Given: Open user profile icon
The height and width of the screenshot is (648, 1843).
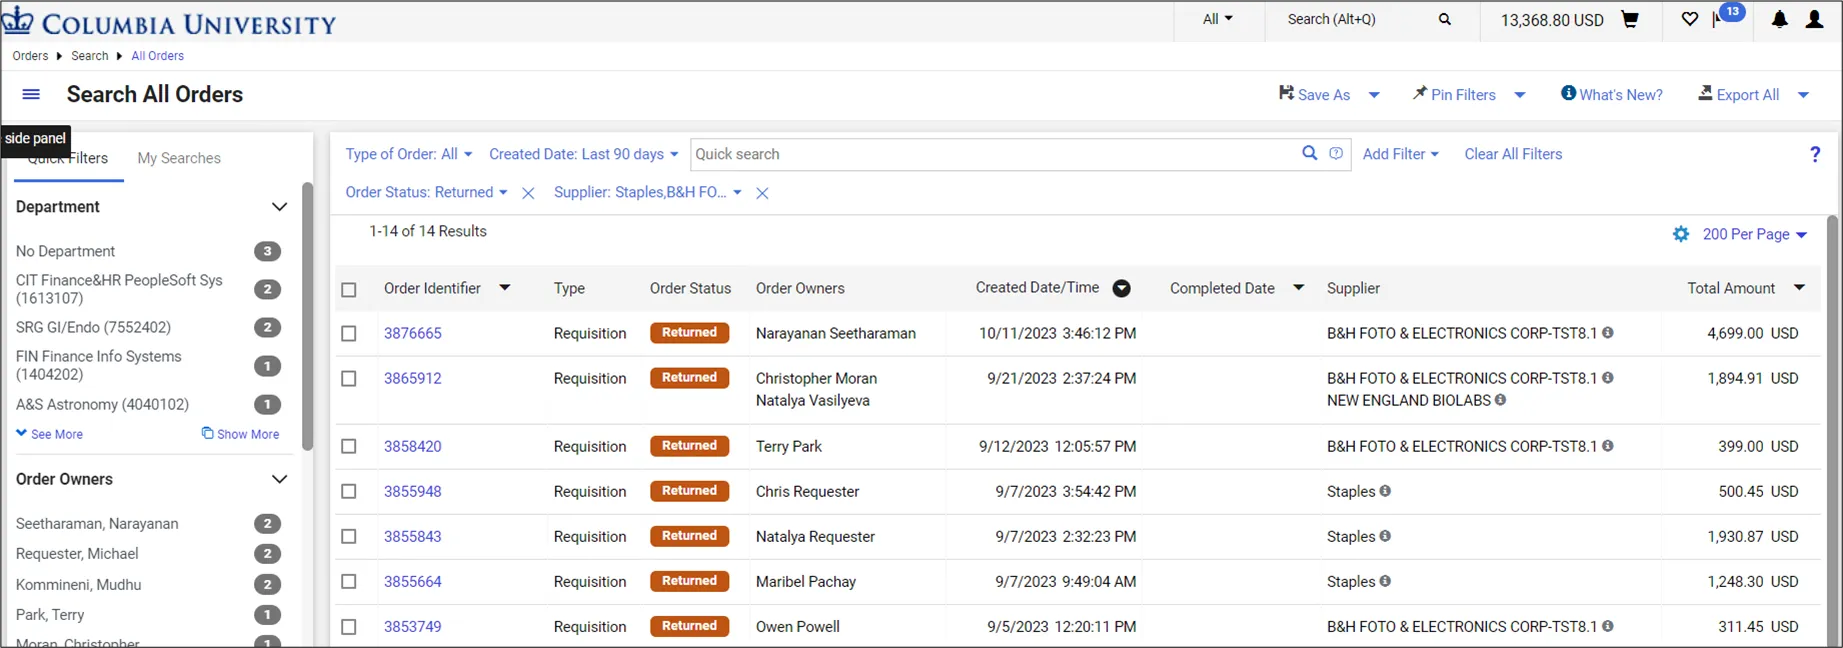Looking at the screenshot, I should pyautogui.click(x=1814, y=19).
